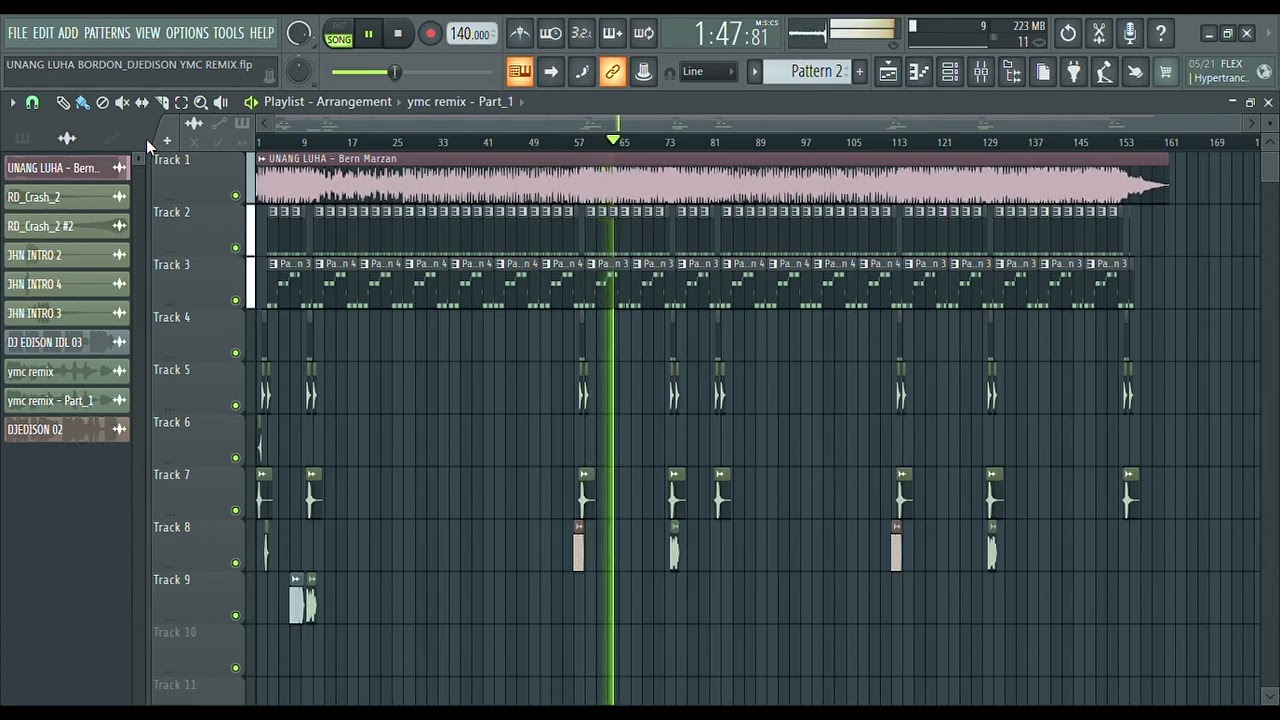Toggle wait for input to start playing

[x=551, y=34]
